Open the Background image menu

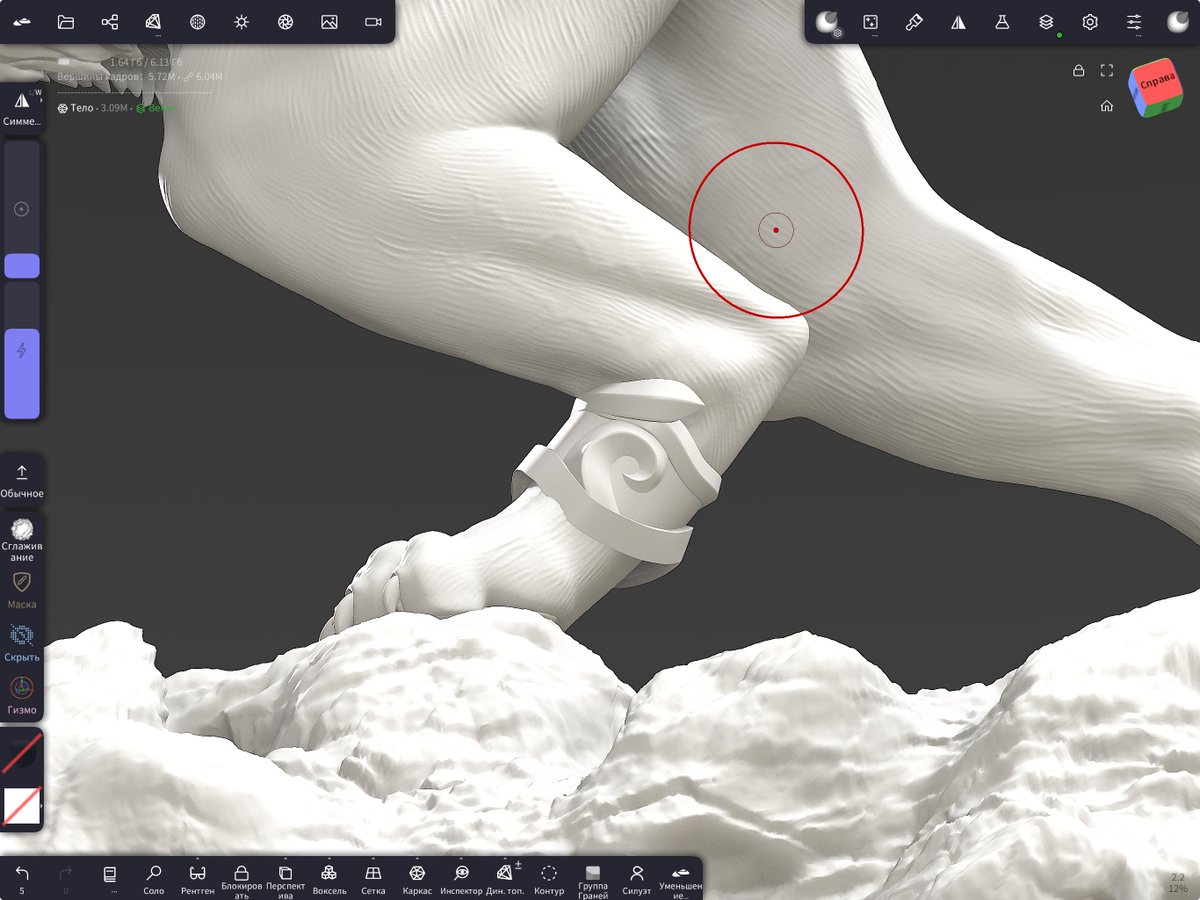click(329, 21)
